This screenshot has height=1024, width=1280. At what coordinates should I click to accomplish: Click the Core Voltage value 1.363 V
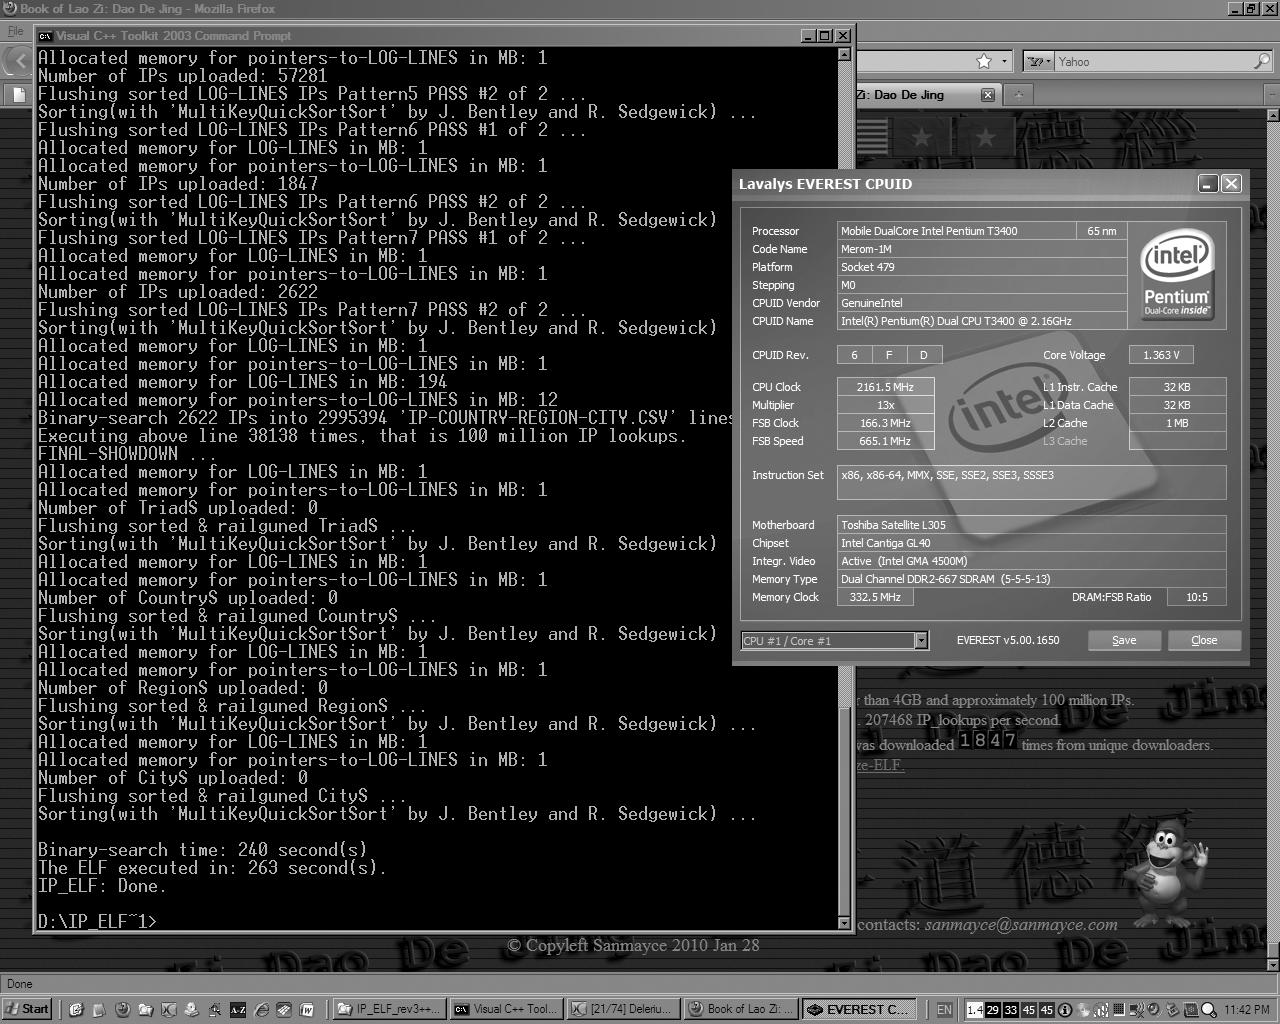[1161, 355]
